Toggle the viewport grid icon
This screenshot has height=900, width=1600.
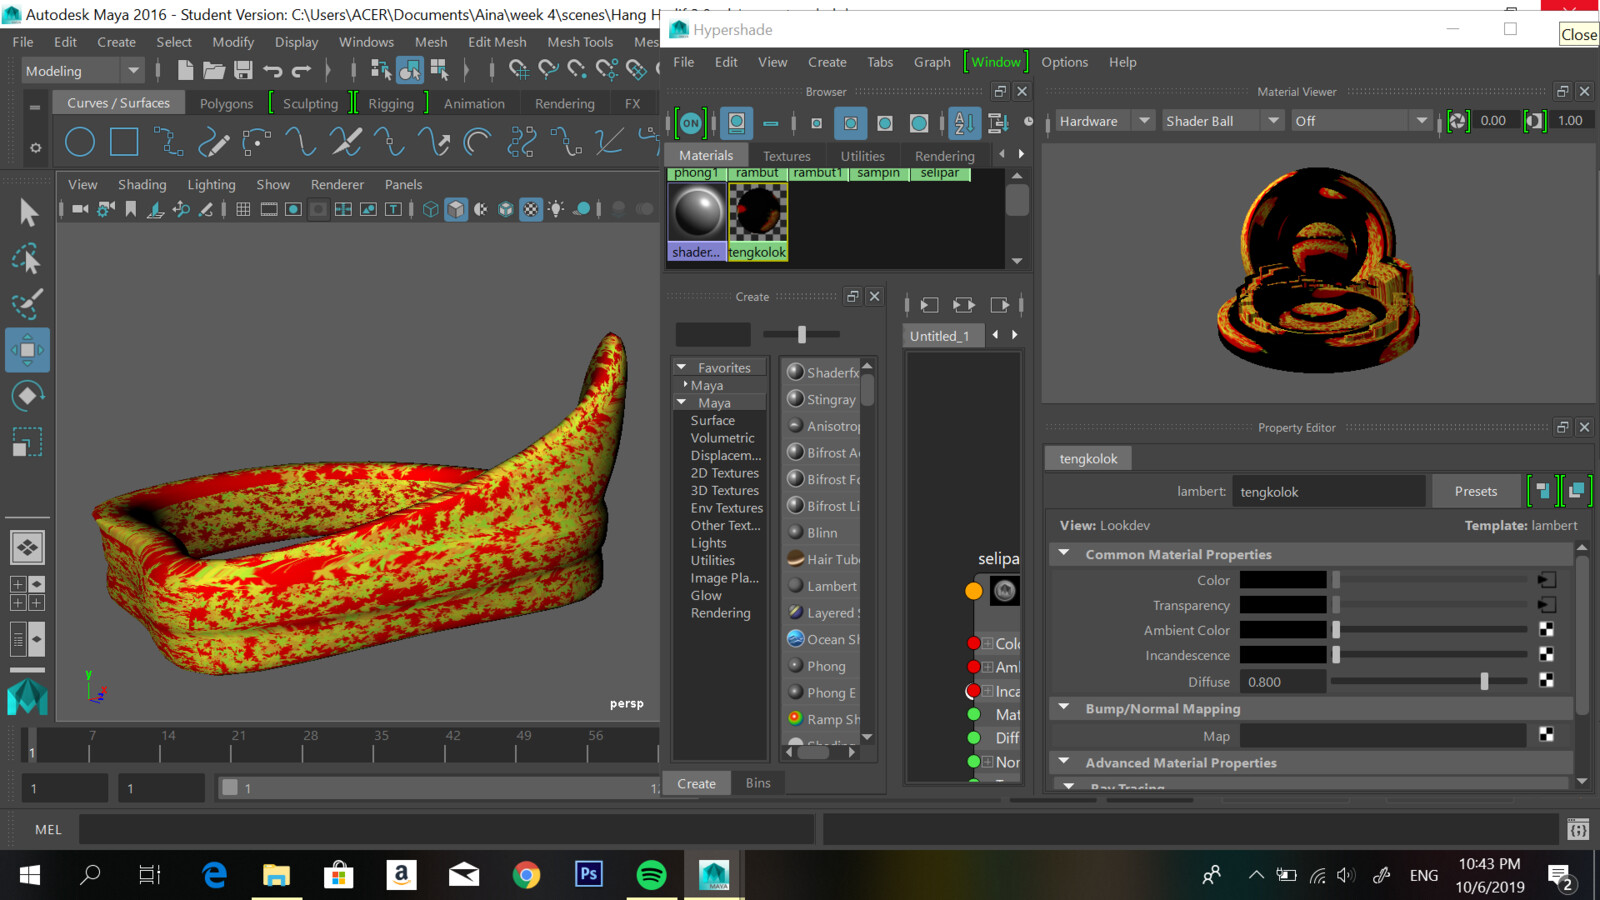click(x=243, y=209)
